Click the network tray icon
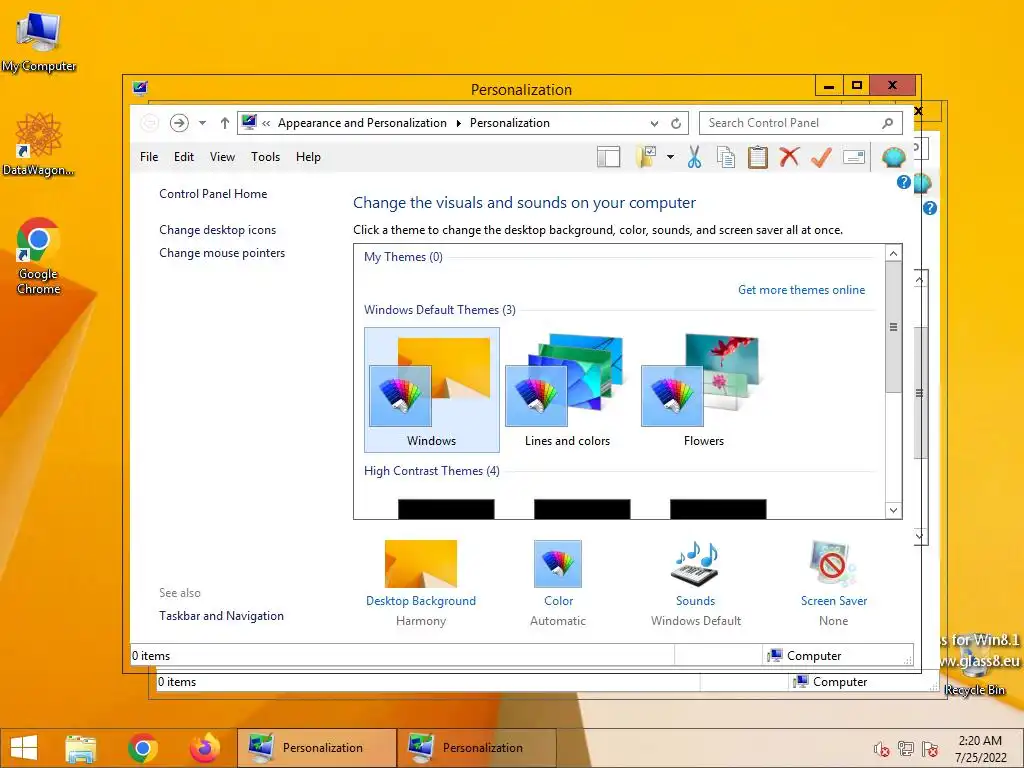Screen dimensions: 1024x768 pos(906,748)
